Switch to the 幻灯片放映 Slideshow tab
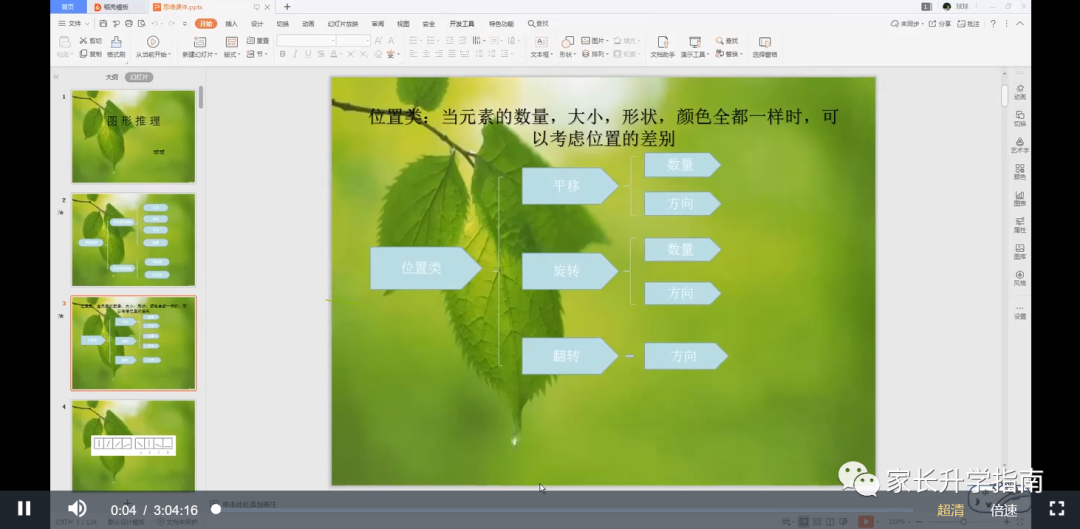 point(342,23)
